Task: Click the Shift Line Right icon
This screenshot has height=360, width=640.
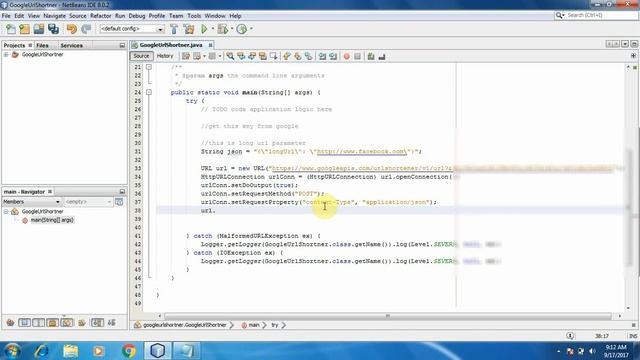Action: click(x=333, y=56)
